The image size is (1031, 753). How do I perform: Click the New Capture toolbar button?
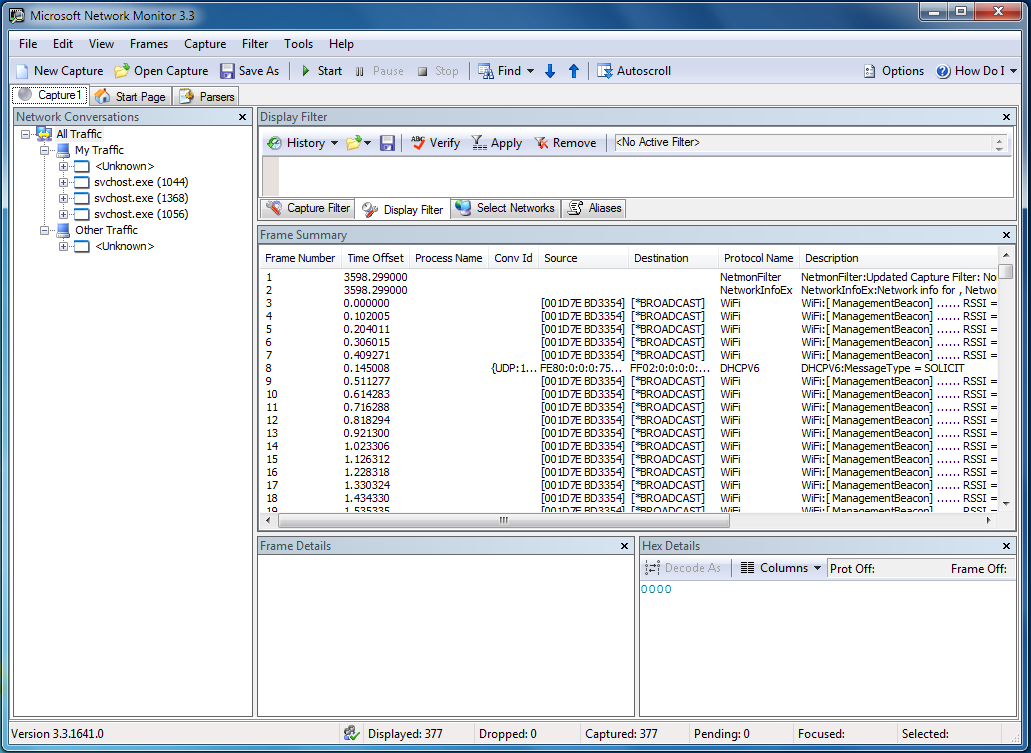pyautogui.click(x=60, y=71)
